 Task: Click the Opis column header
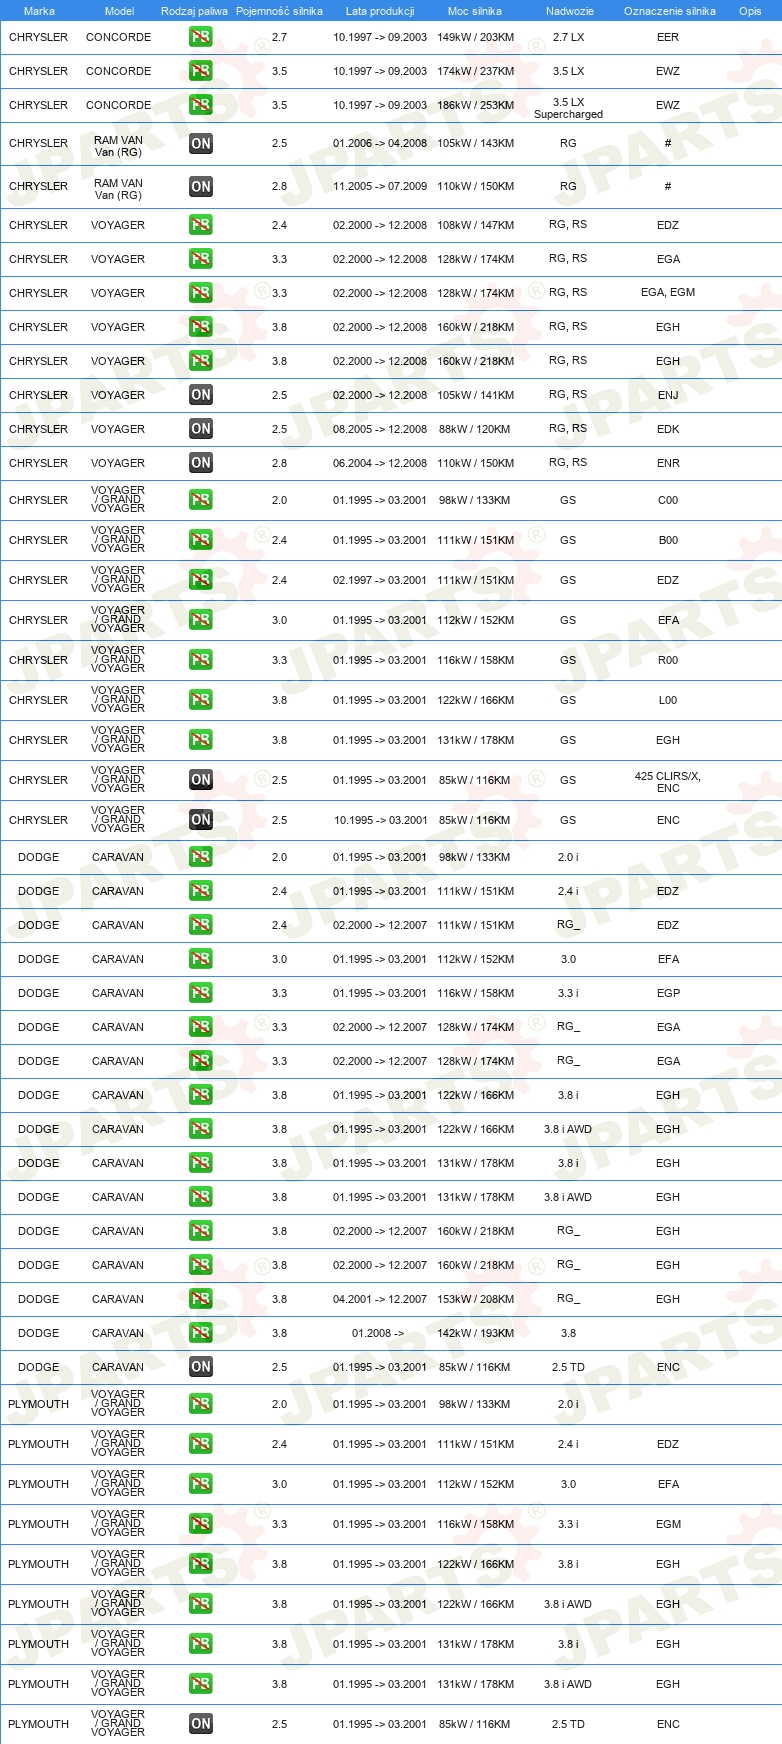pyautogui.click(x=750, y=11)
